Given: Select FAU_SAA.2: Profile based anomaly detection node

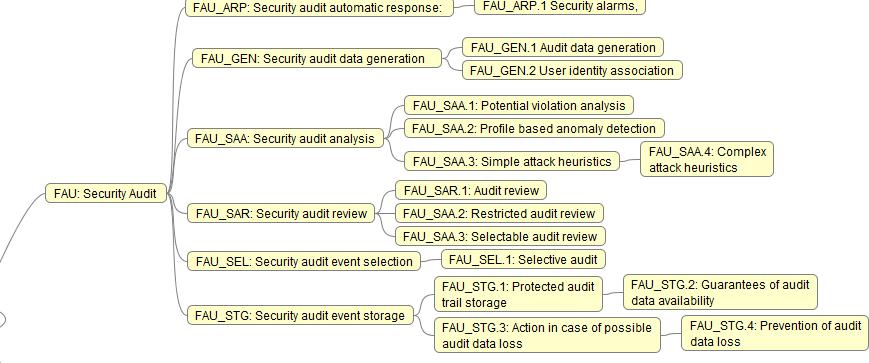Looking at the screenshot, I should pyautogui.click(x=534, y=129).
